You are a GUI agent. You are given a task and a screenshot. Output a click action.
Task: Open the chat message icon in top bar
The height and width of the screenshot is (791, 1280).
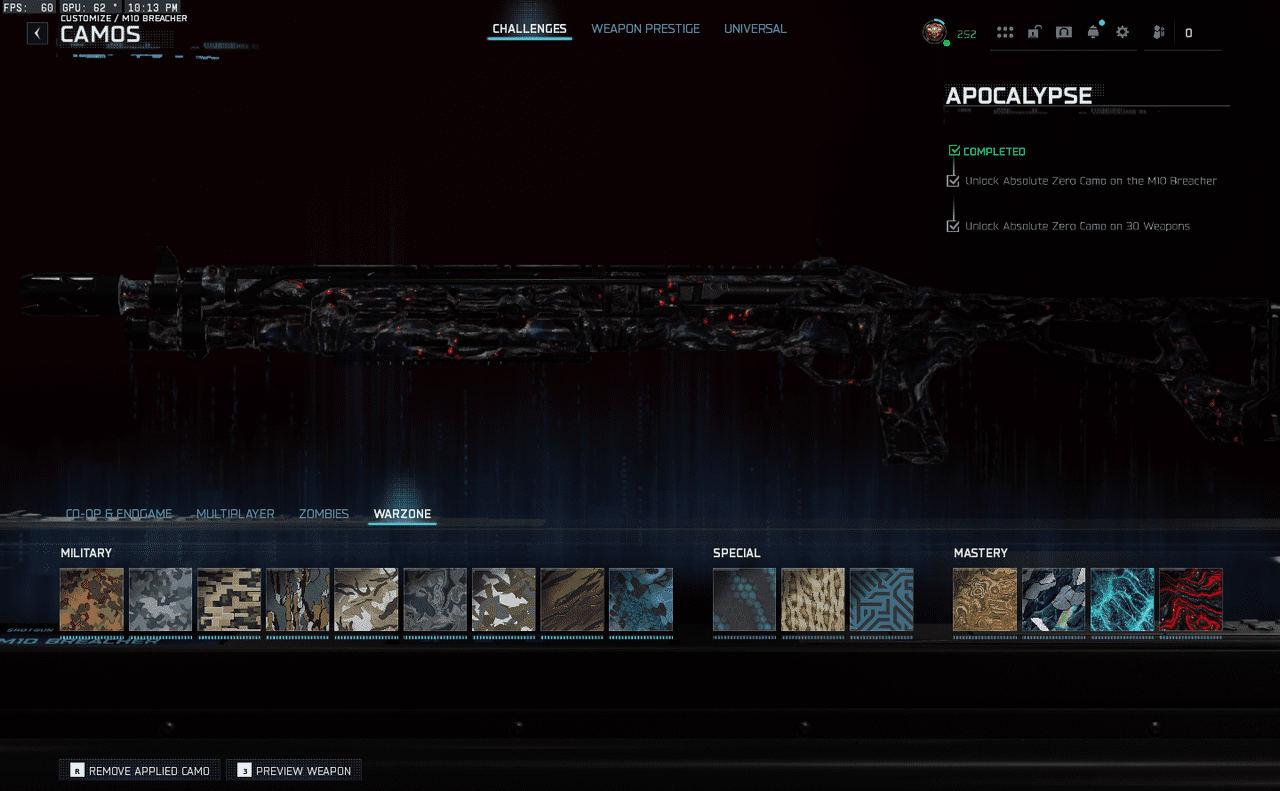1064,33
